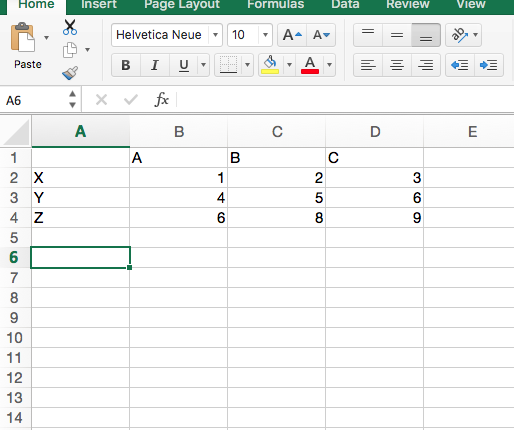Decrease indent icon
Viewport: 514px width, 430px height.
tap(460, 65)
